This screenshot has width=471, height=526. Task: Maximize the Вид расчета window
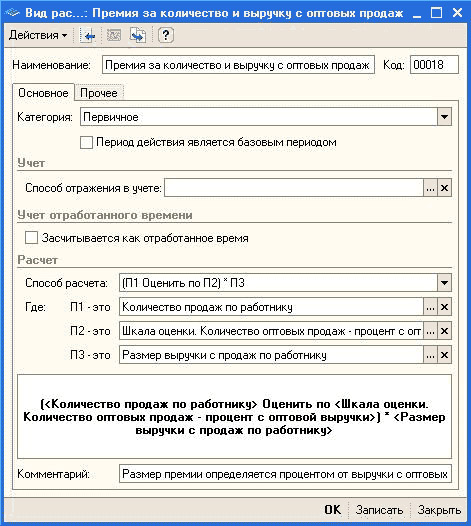[436, 13]
